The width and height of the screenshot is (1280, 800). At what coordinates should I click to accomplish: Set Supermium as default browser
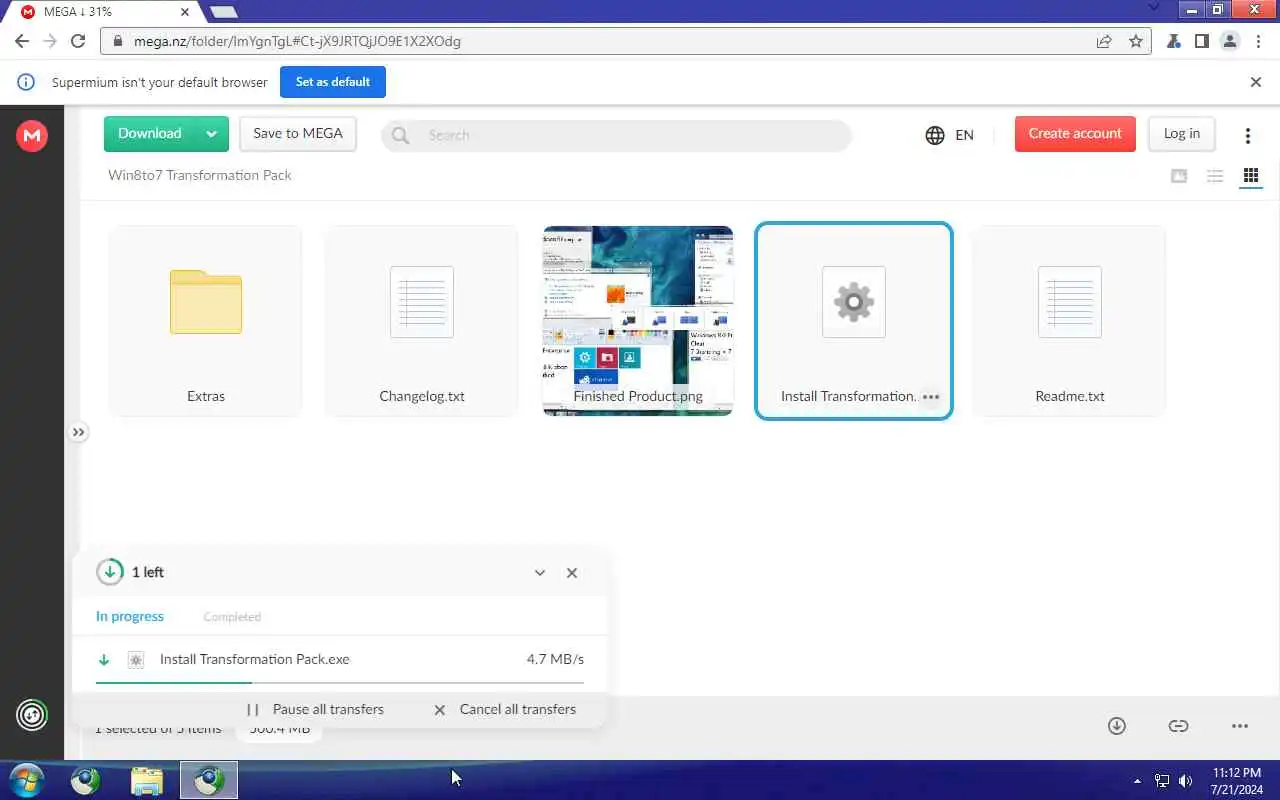[333, 82]
